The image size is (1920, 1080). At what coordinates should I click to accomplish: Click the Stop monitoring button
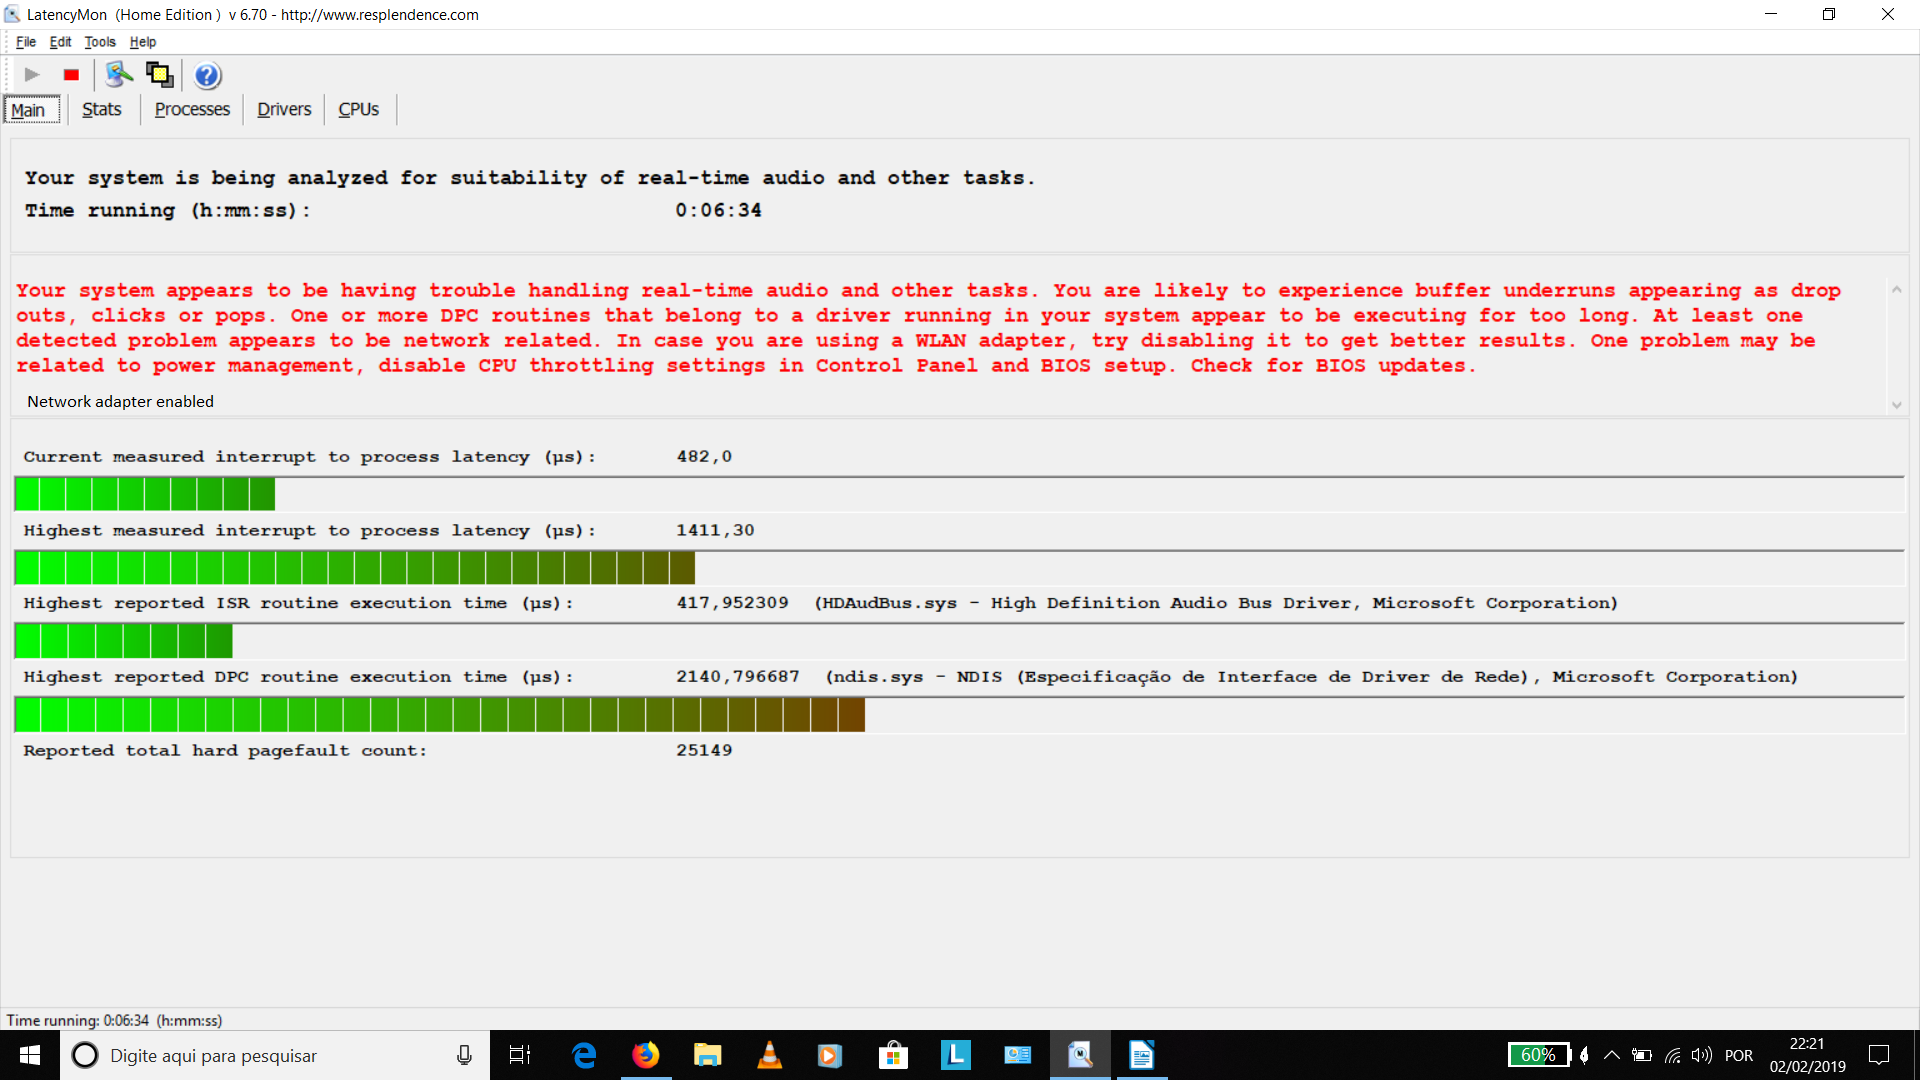[x=73, y=74]
